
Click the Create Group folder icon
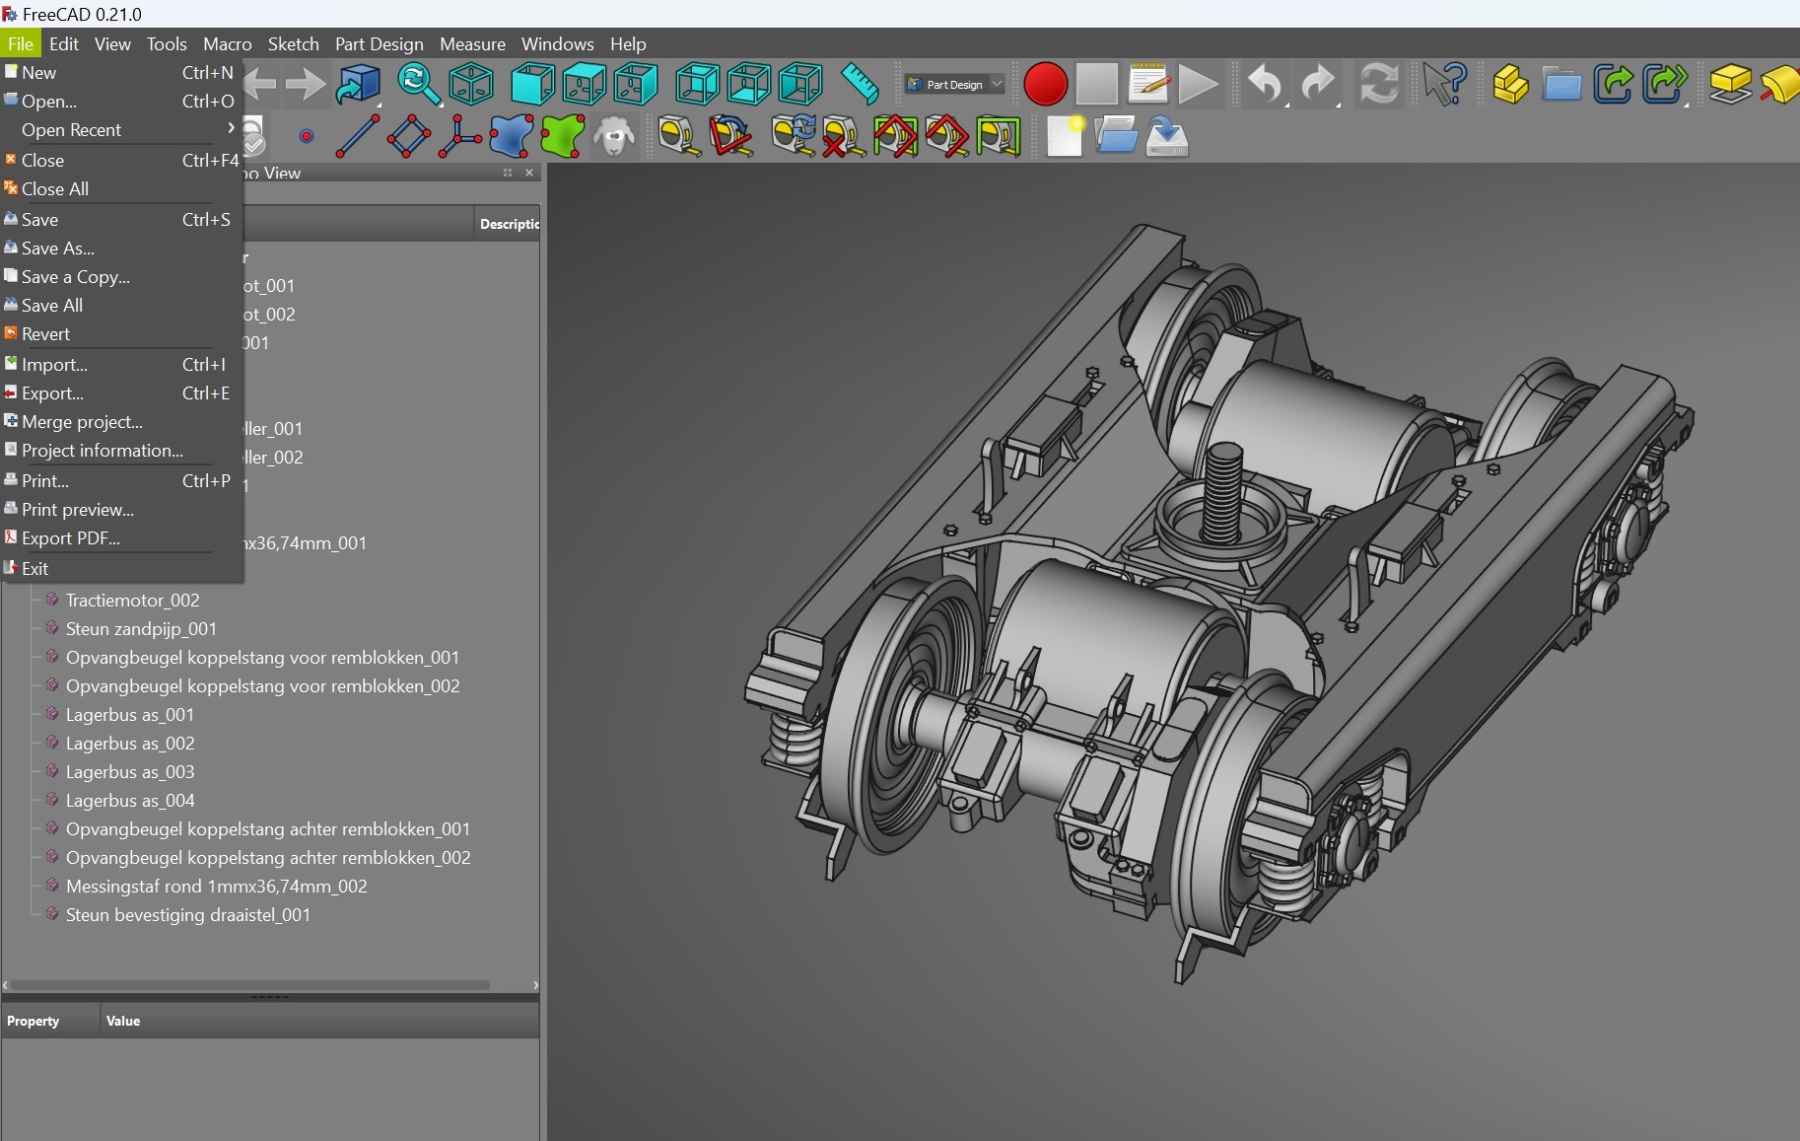tap(1561, 85)
